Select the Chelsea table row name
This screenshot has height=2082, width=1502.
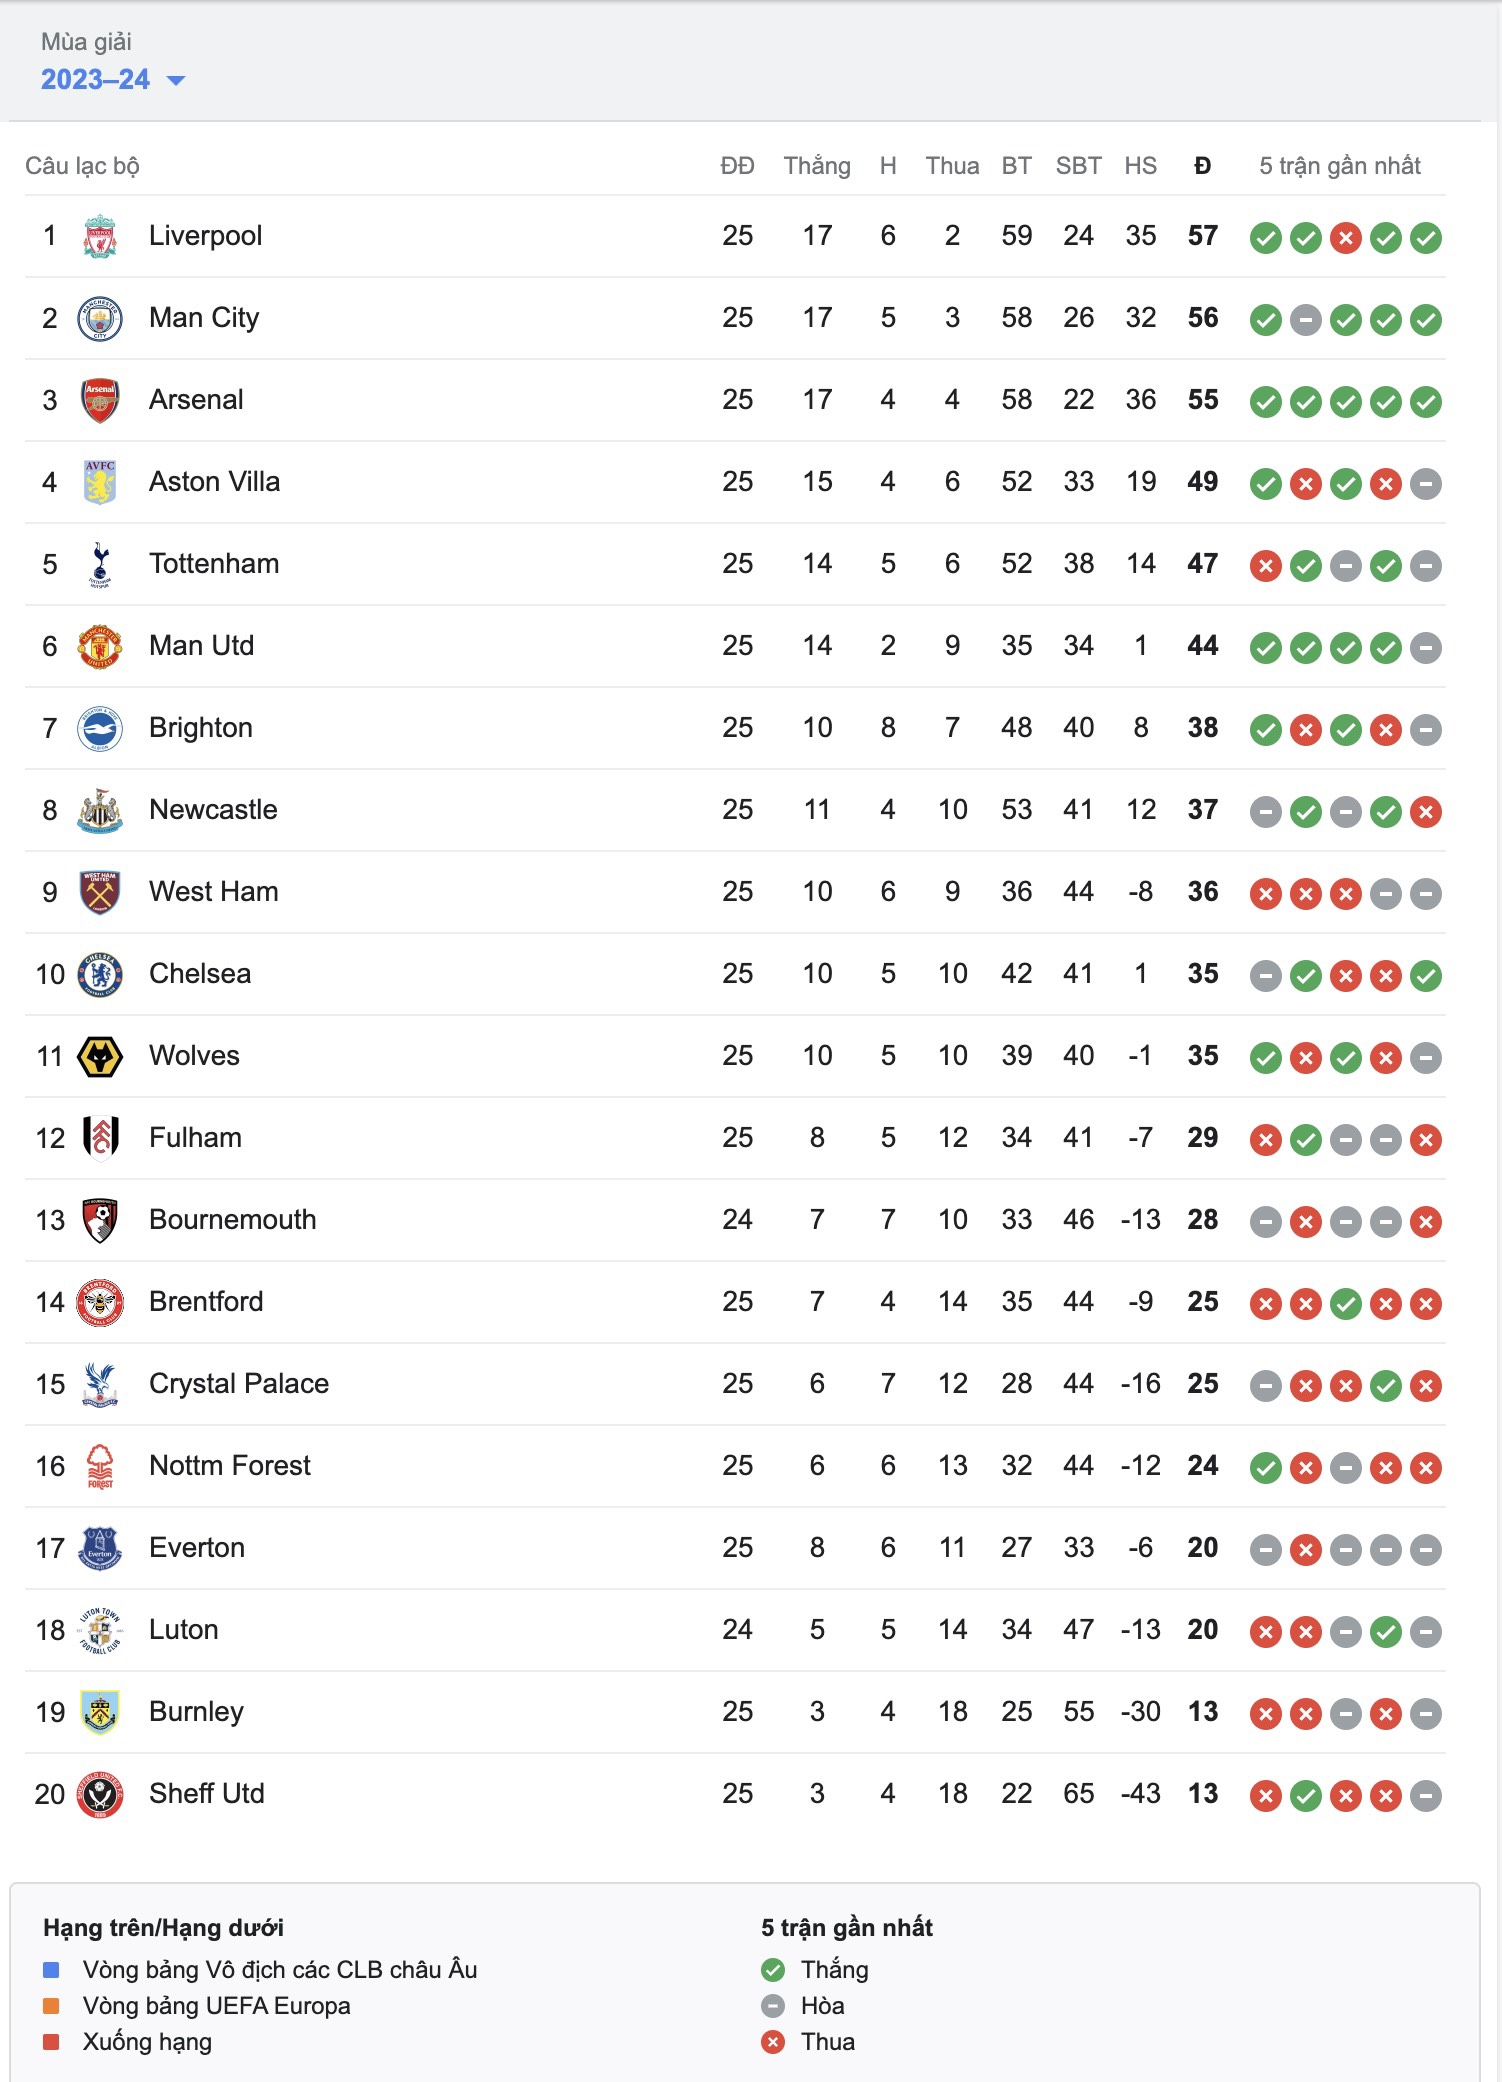[200, 974]
